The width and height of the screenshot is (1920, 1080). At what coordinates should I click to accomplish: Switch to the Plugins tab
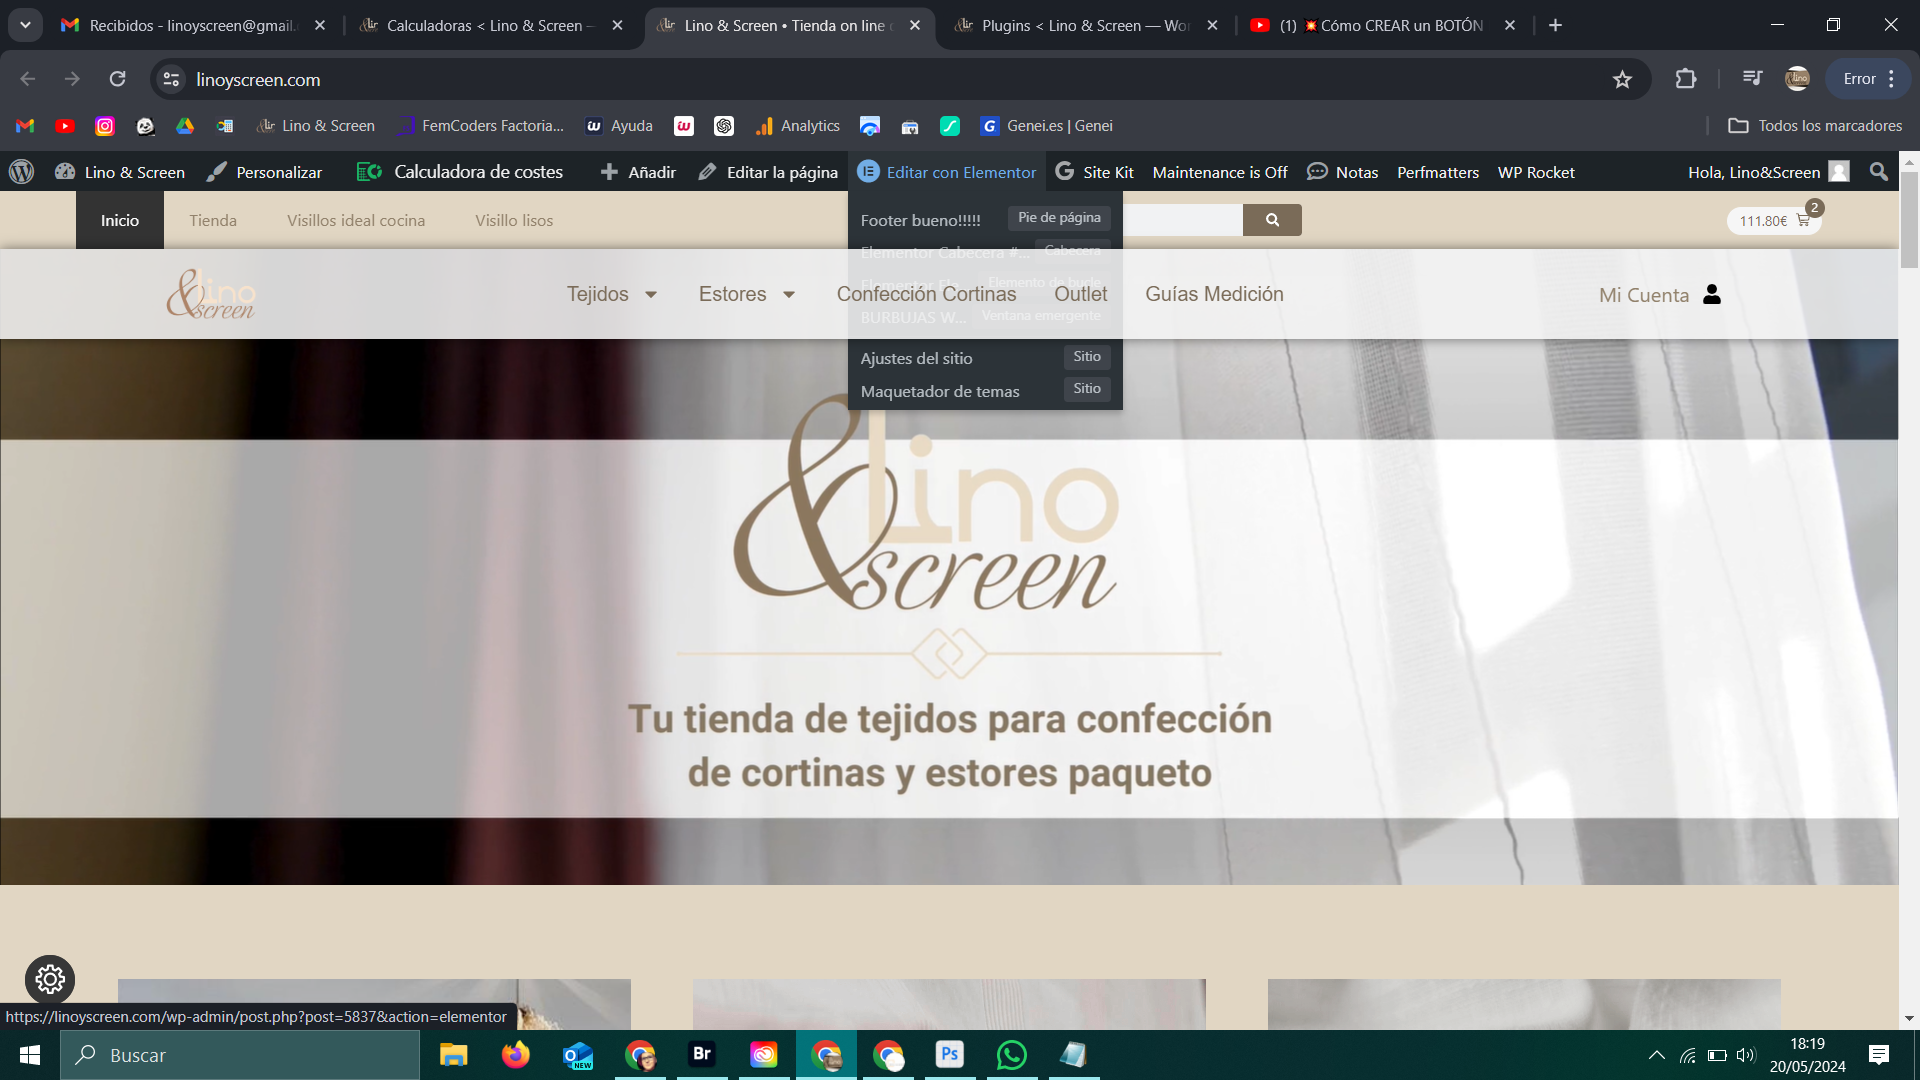pos(1087,25)
